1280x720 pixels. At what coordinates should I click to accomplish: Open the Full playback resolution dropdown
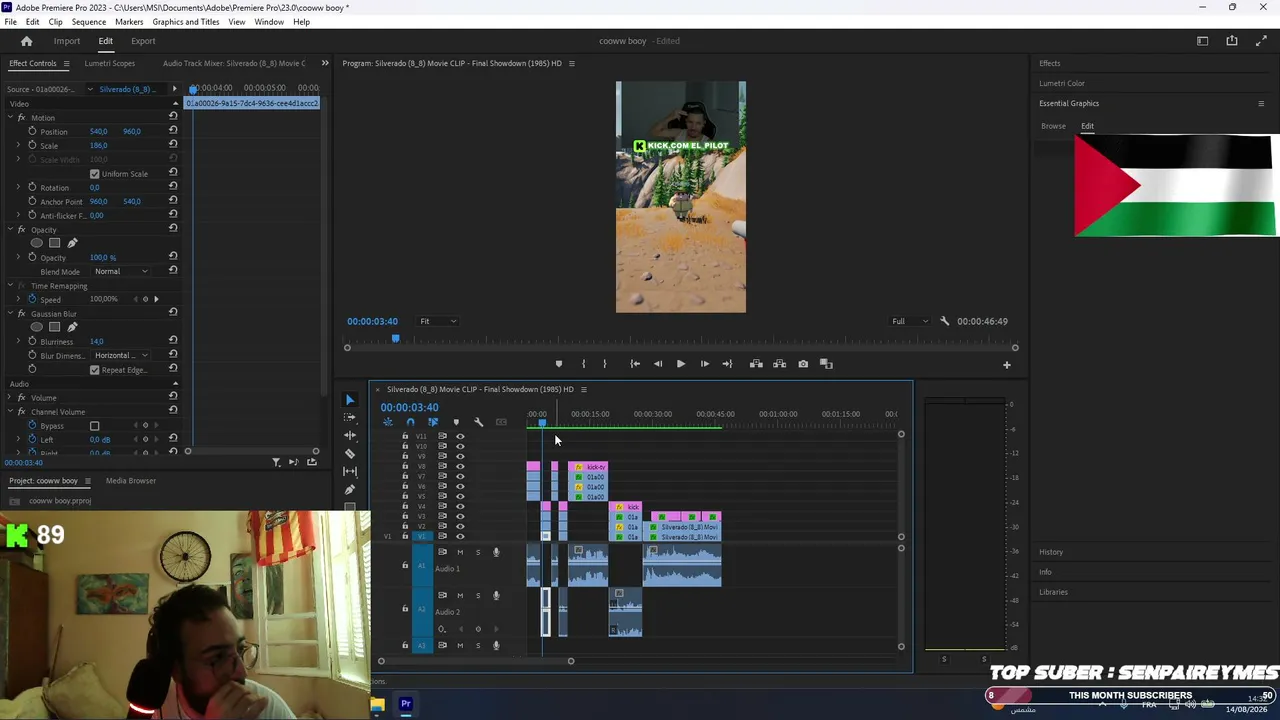coord(910,321)
